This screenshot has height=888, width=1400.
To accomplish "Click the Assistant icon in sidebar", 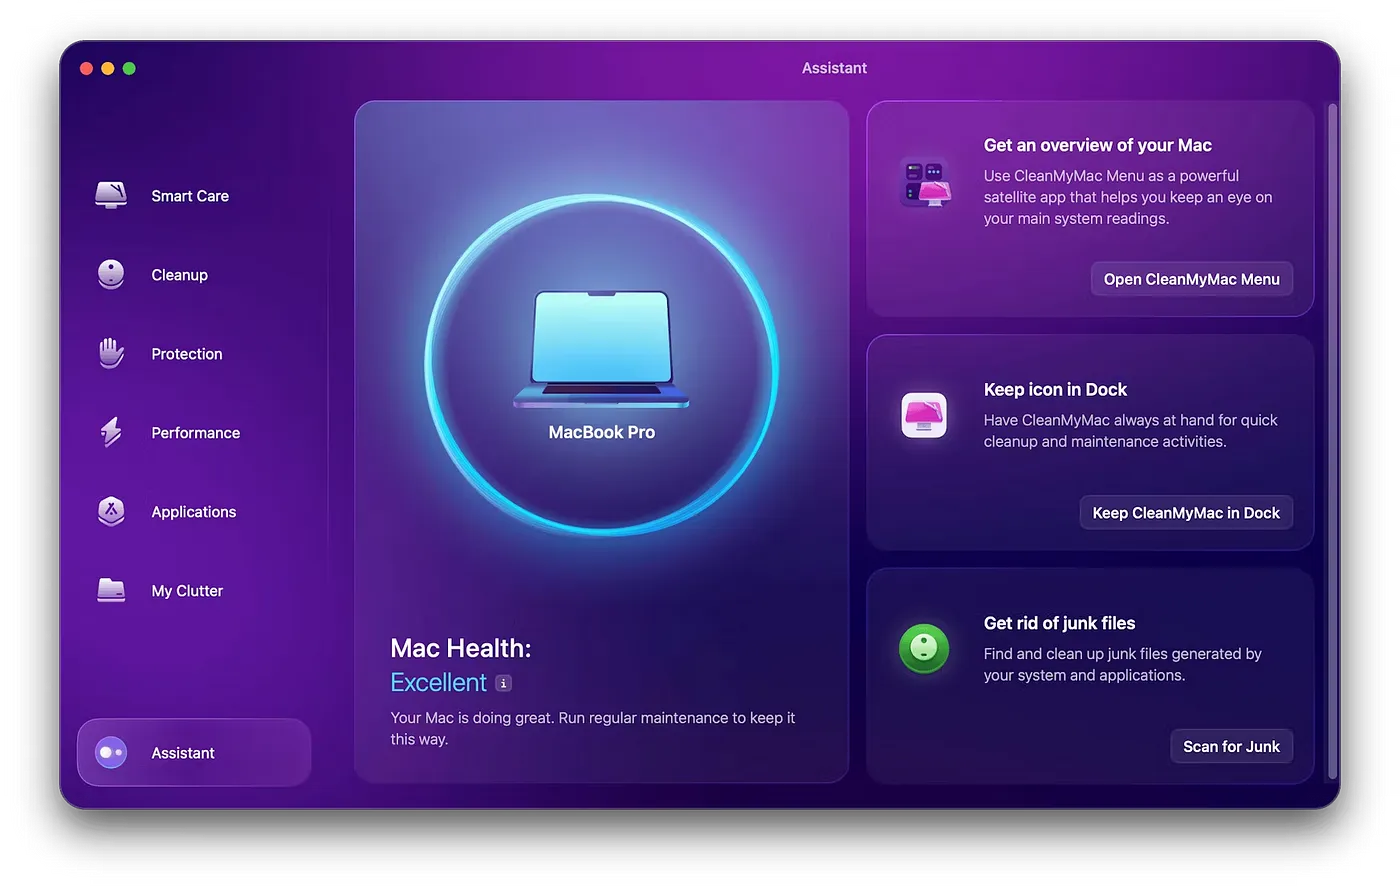I will coord(111,752).
